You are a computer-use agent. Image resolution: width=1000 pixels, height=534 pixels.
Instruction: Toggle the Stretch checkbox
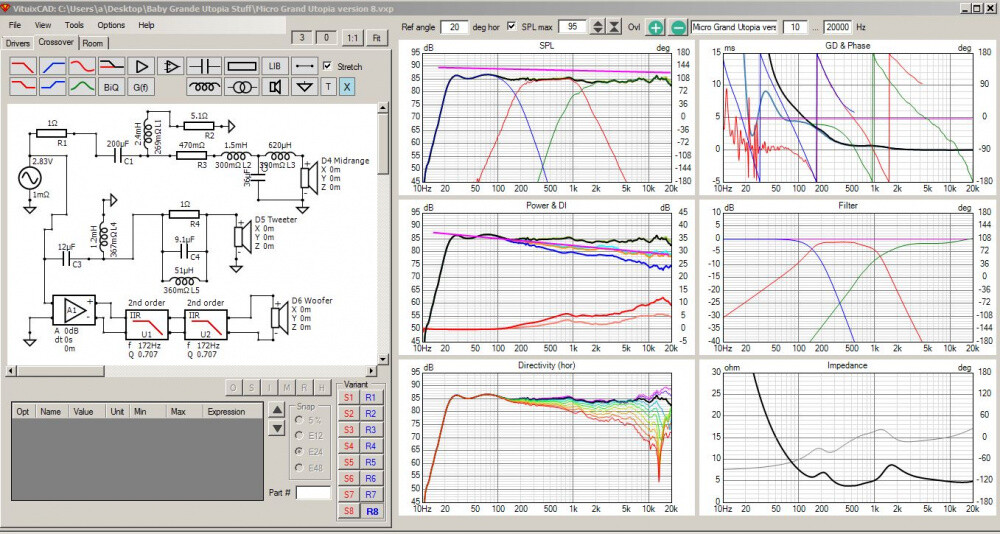[x=329, y=66]
